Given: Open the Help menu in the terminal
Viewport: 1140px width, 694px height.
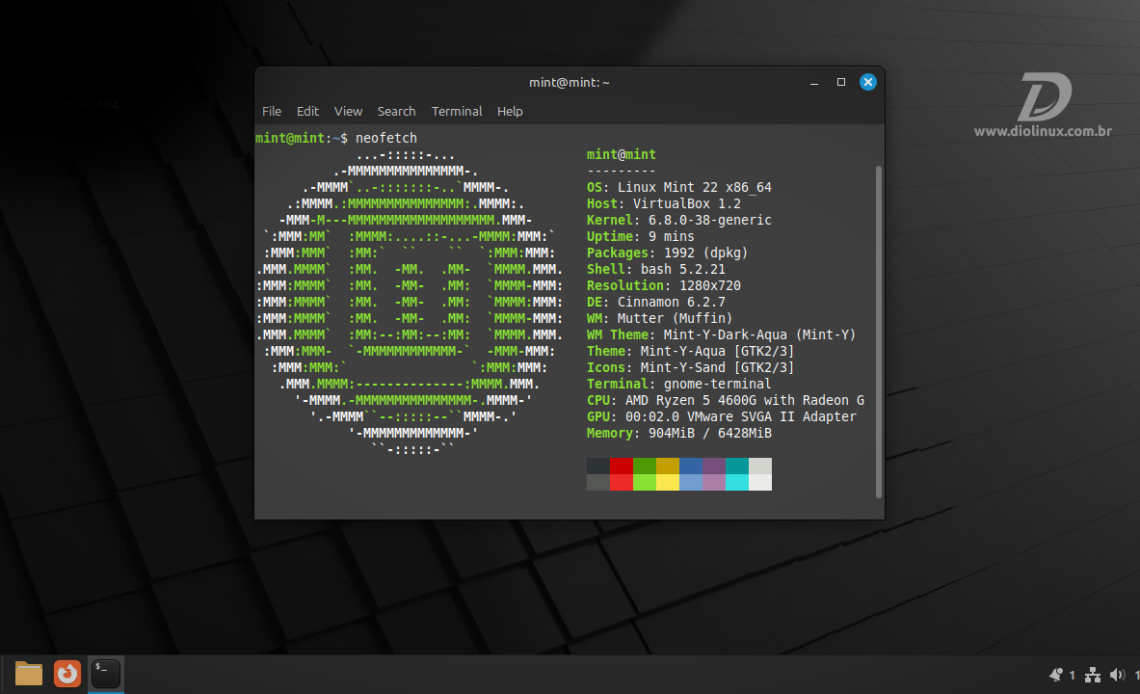Looking at the screenshot, I should [x=510, y=111].
